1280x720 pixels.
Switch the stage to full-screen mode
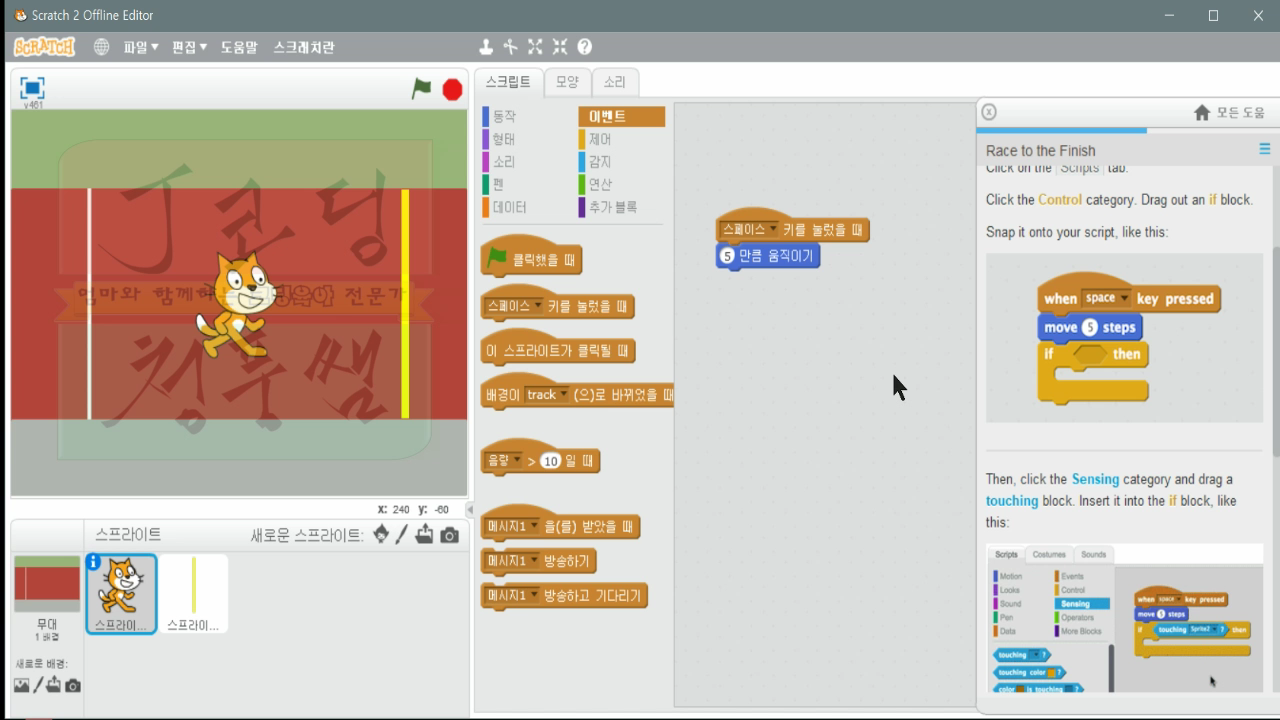click(32, 88)
